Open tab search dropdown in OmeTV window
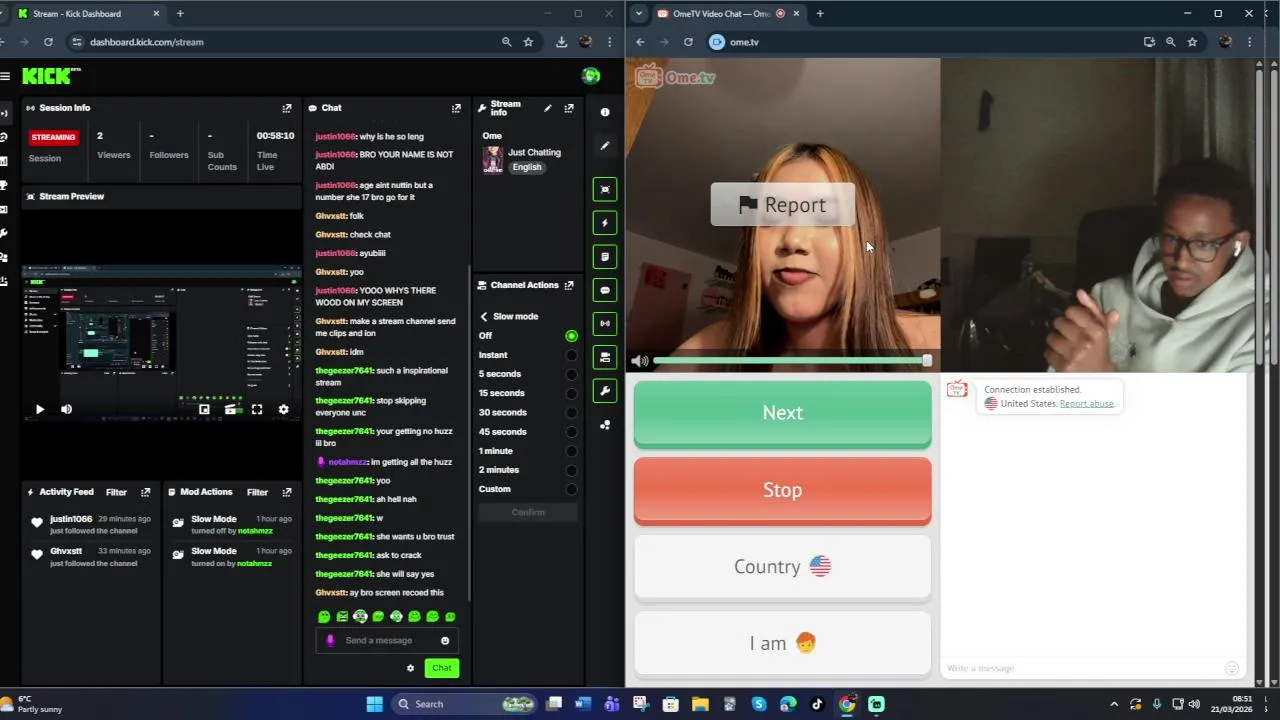The height and width of the screenshot is (720, 1280). [639, 14]
